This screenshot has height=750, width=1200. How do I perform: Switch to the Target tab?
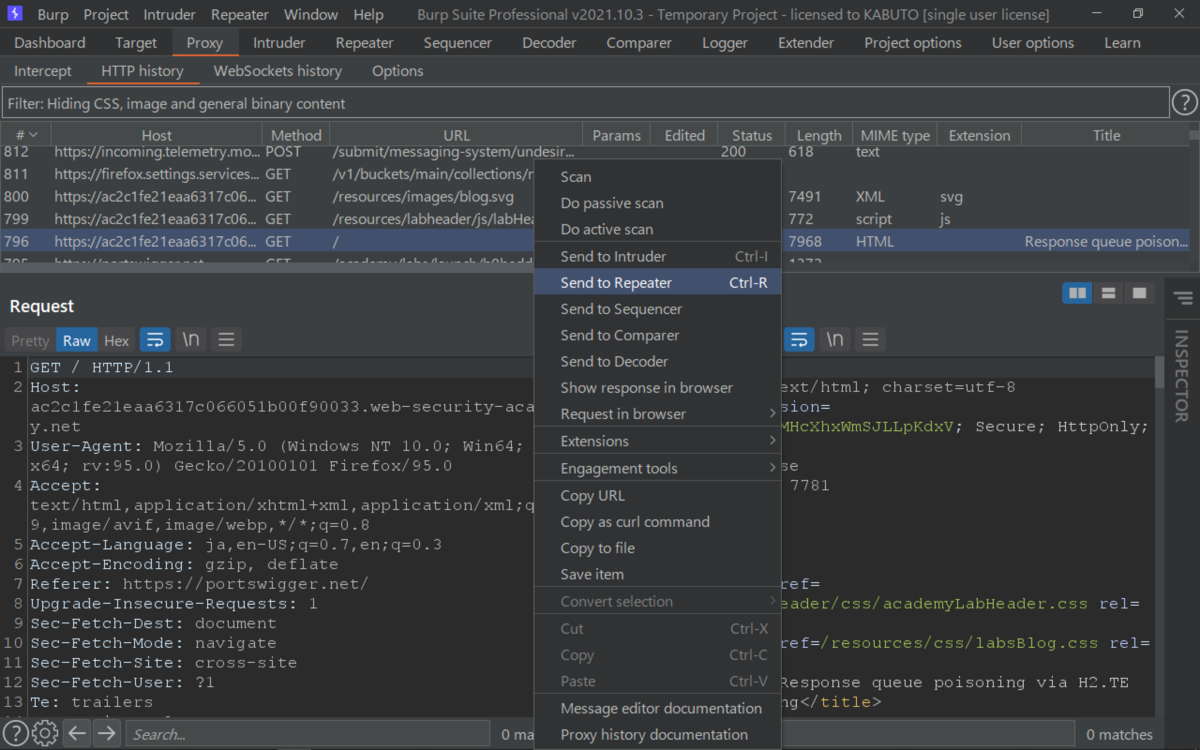click(136, 43)
